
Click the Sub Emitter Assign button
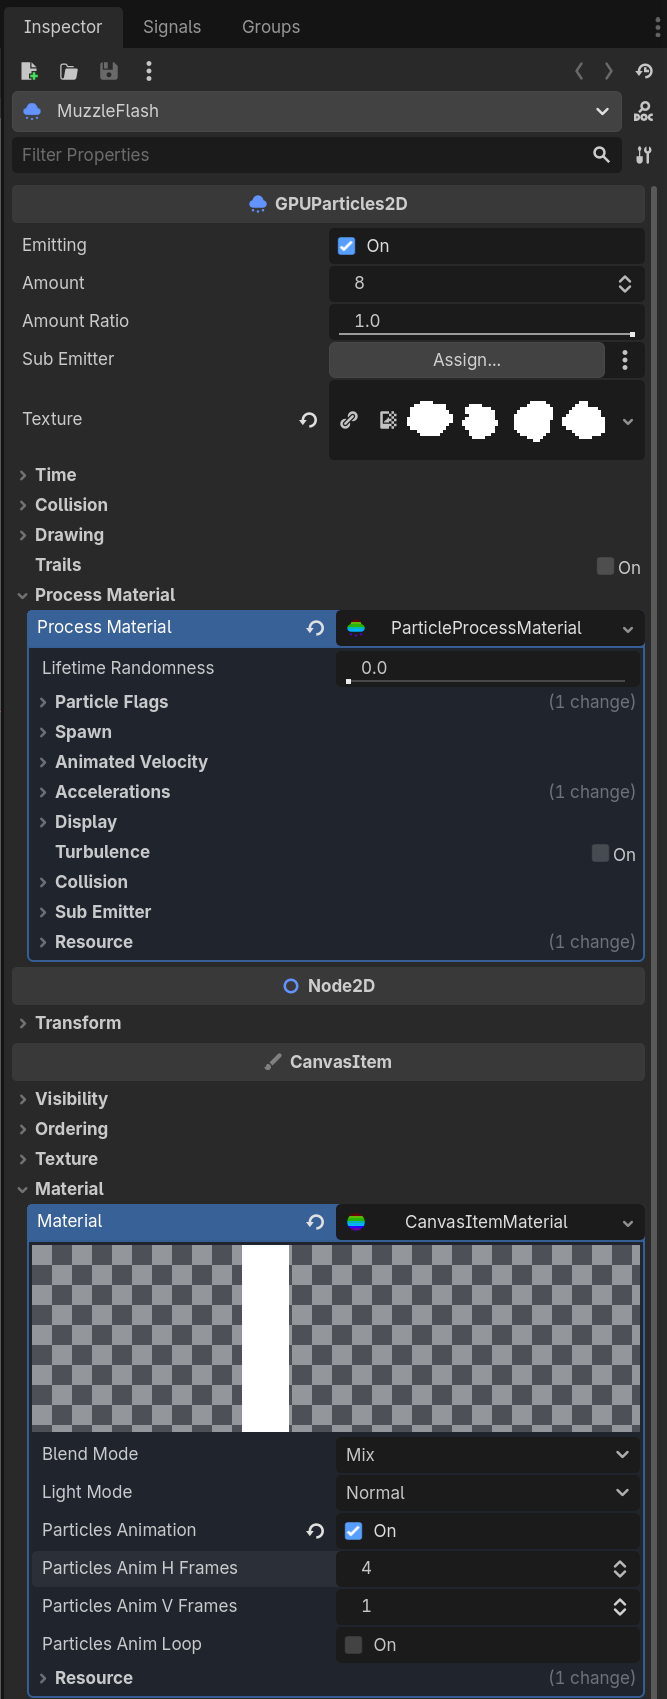467,360
